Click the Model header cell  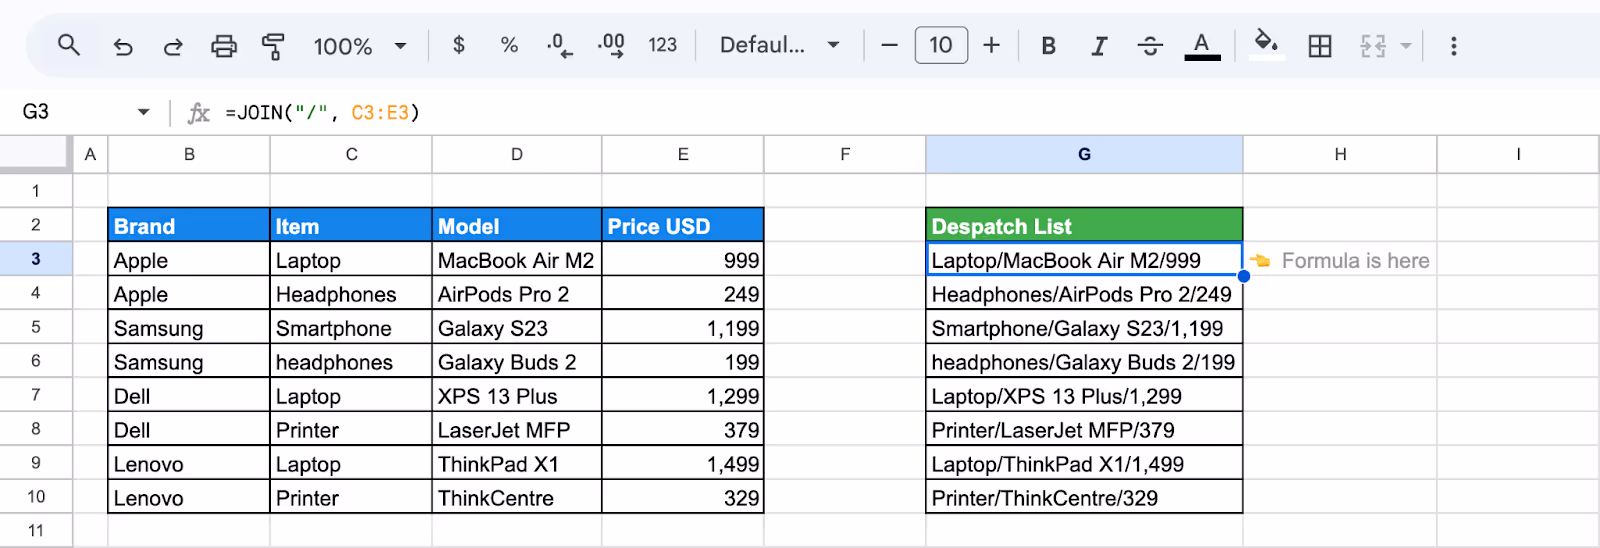[517, 226]
